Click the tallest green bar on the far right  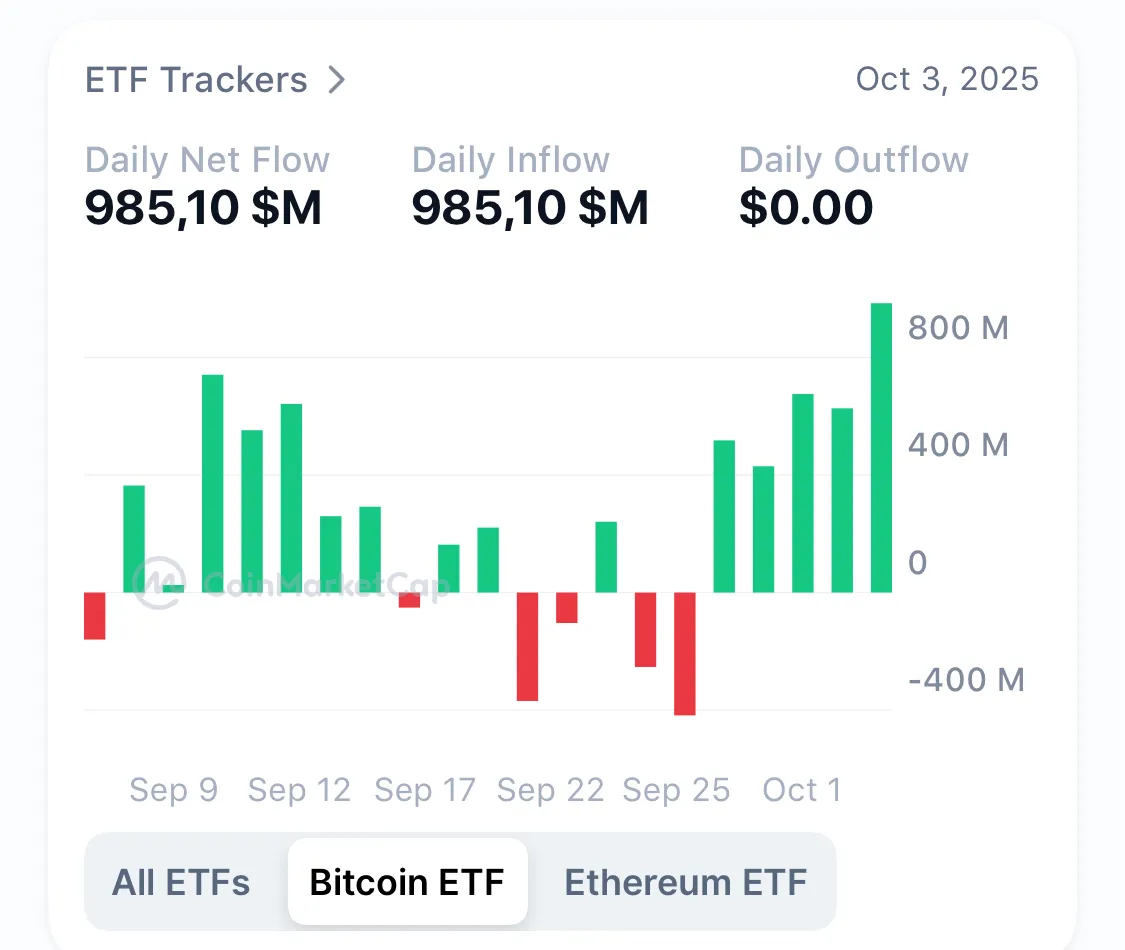coord(881,448)
